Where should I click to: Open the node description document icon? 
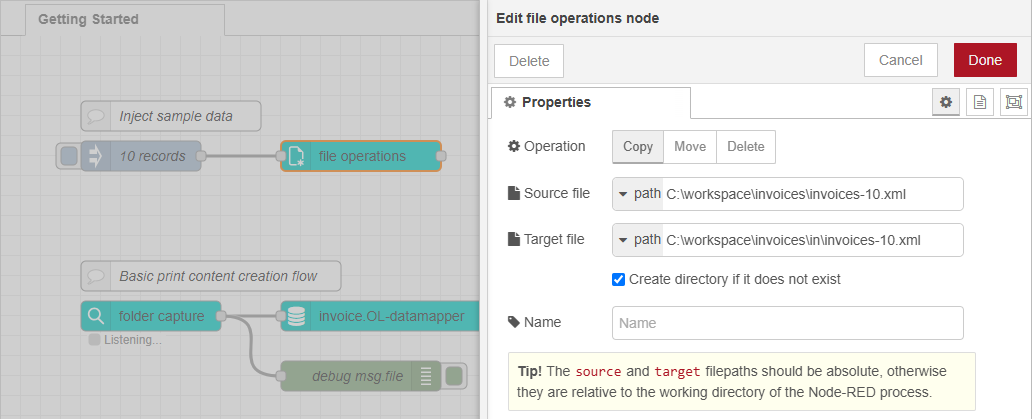979,102
